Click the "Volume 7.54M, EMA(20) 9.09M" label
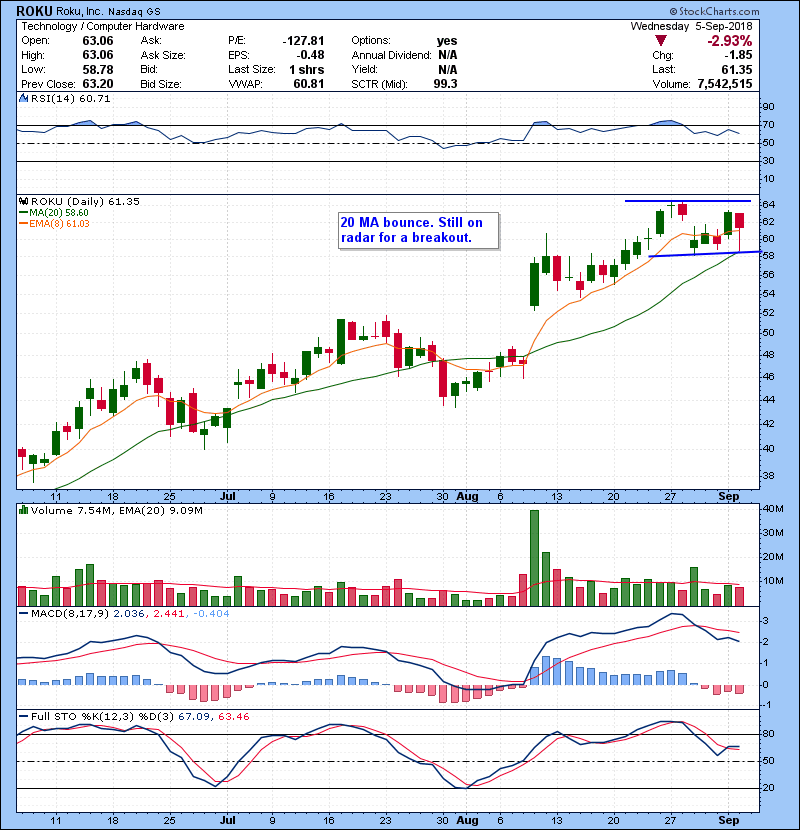 click(116, 510)
